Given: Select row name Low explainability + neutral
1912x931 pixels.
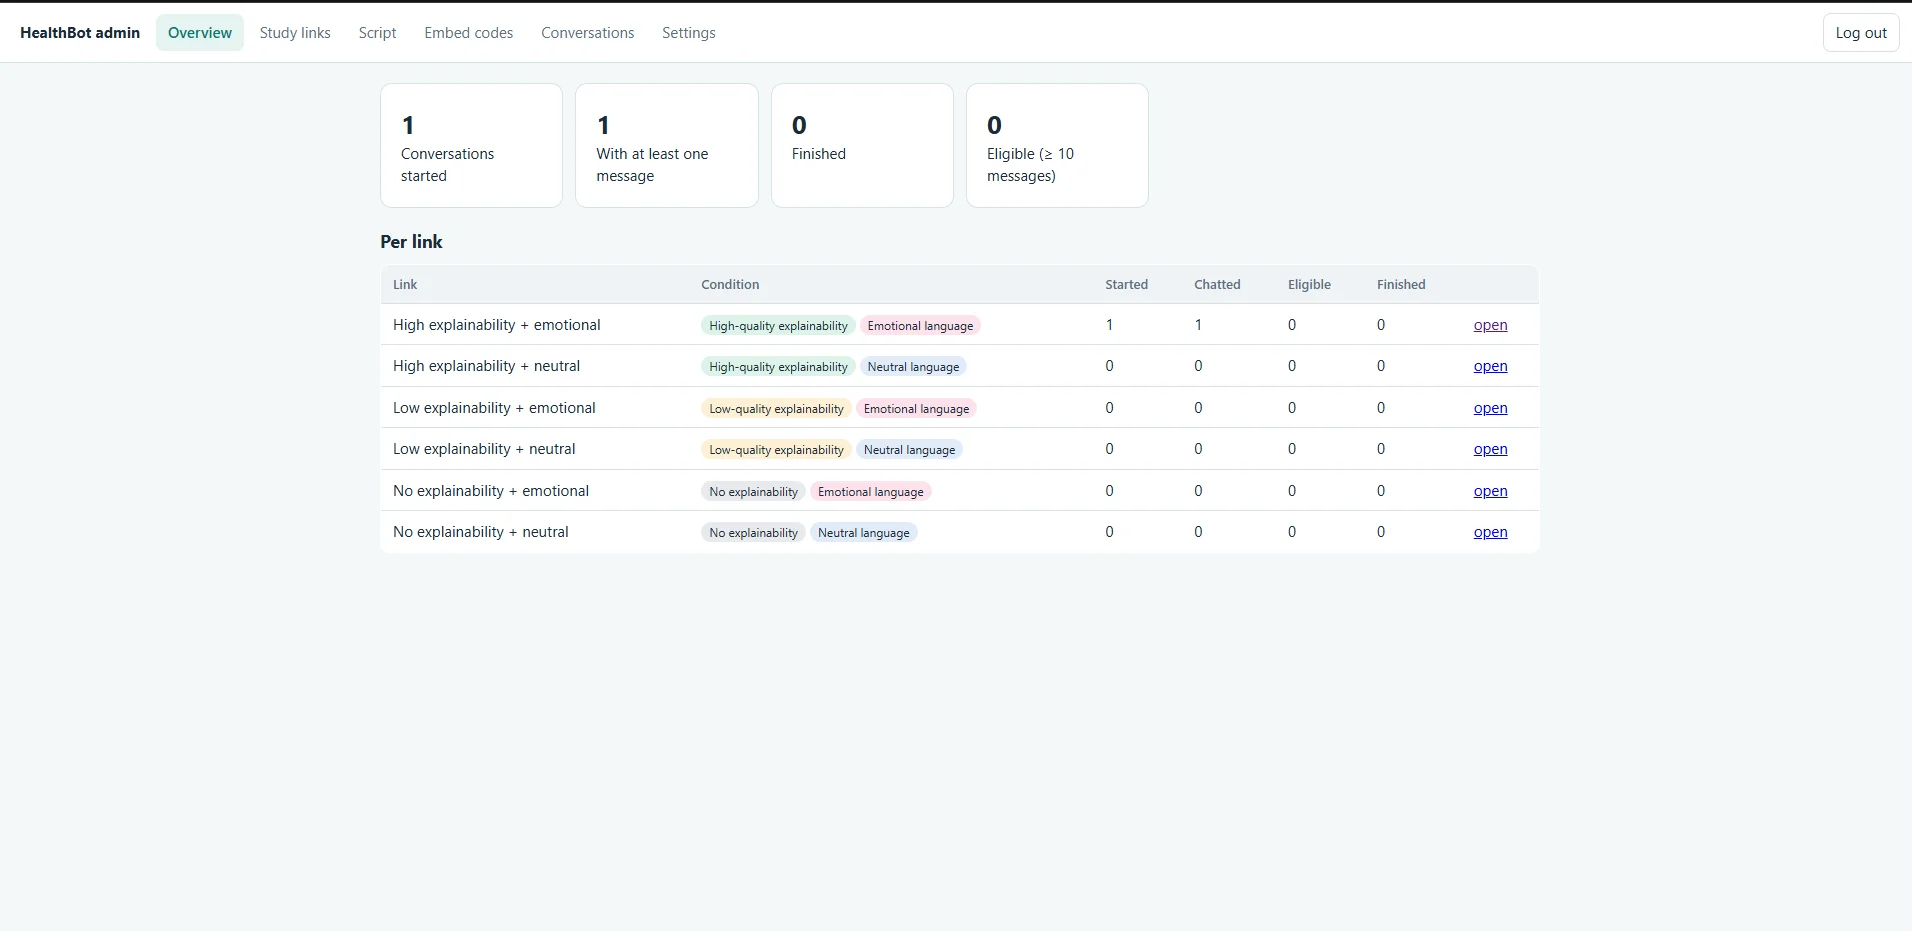Looking at the screenshot, I should [x=484, y=449].
